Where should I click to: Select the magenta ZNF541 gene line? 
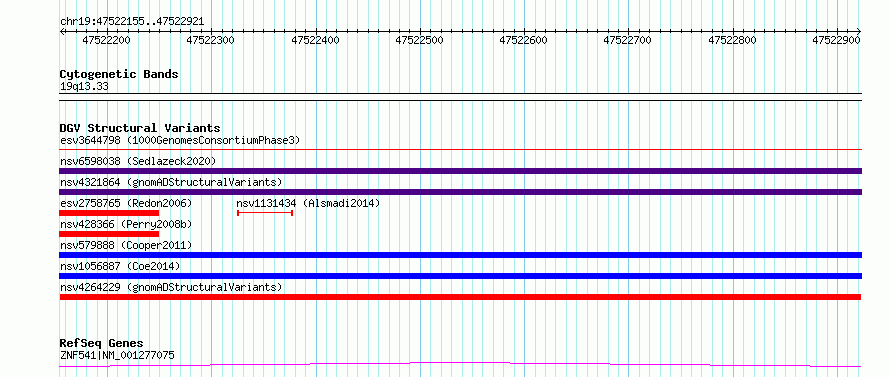pyautogui.click(x=460, y=365)
